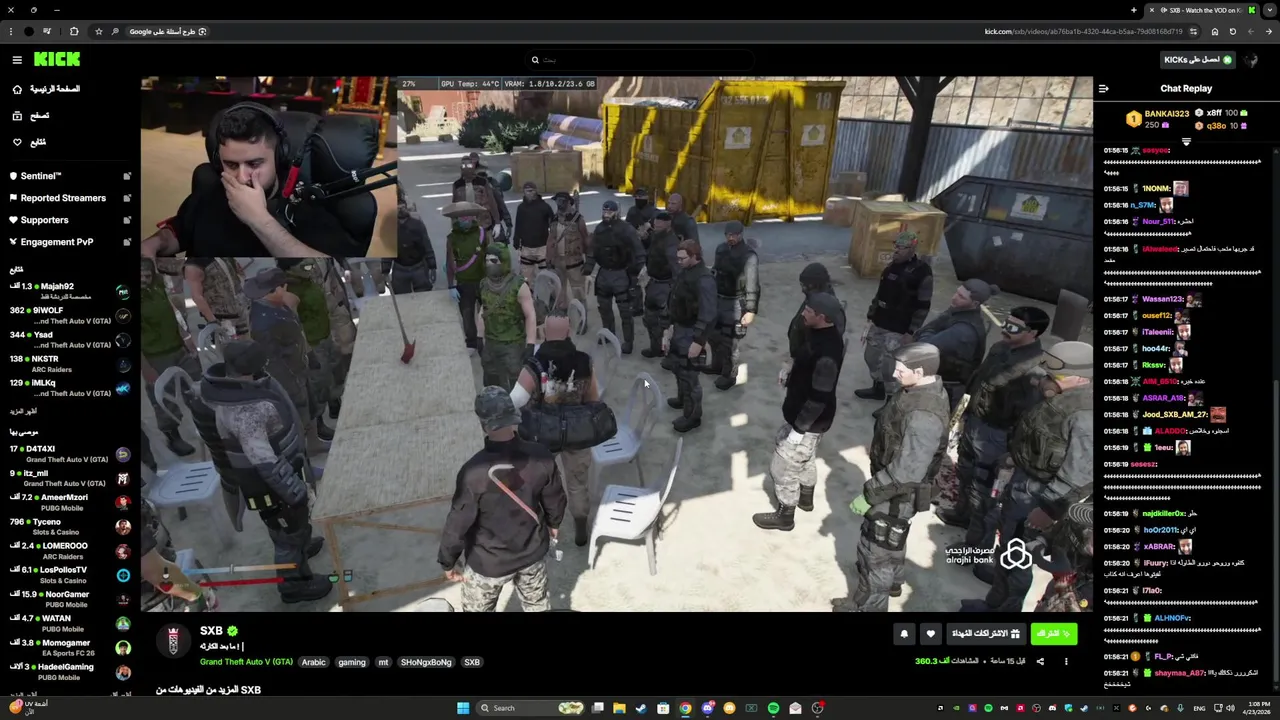Open NKSTR channel in sidebar
The height and width of the screenshot is (720, 1280).
[x=70, y=364]
